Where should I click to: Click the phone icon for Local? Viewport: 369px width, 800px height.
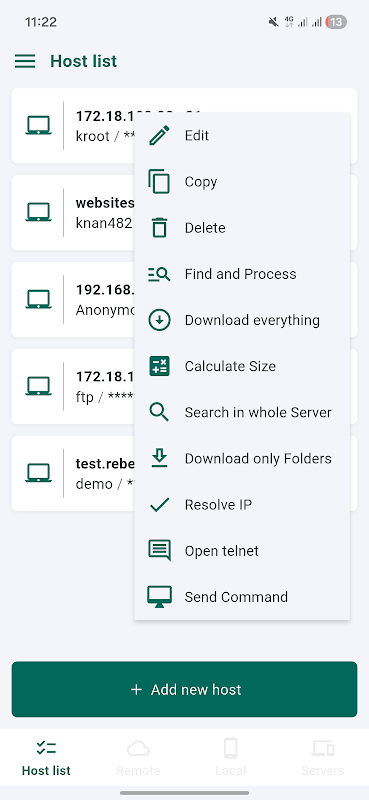coord(230,748)
